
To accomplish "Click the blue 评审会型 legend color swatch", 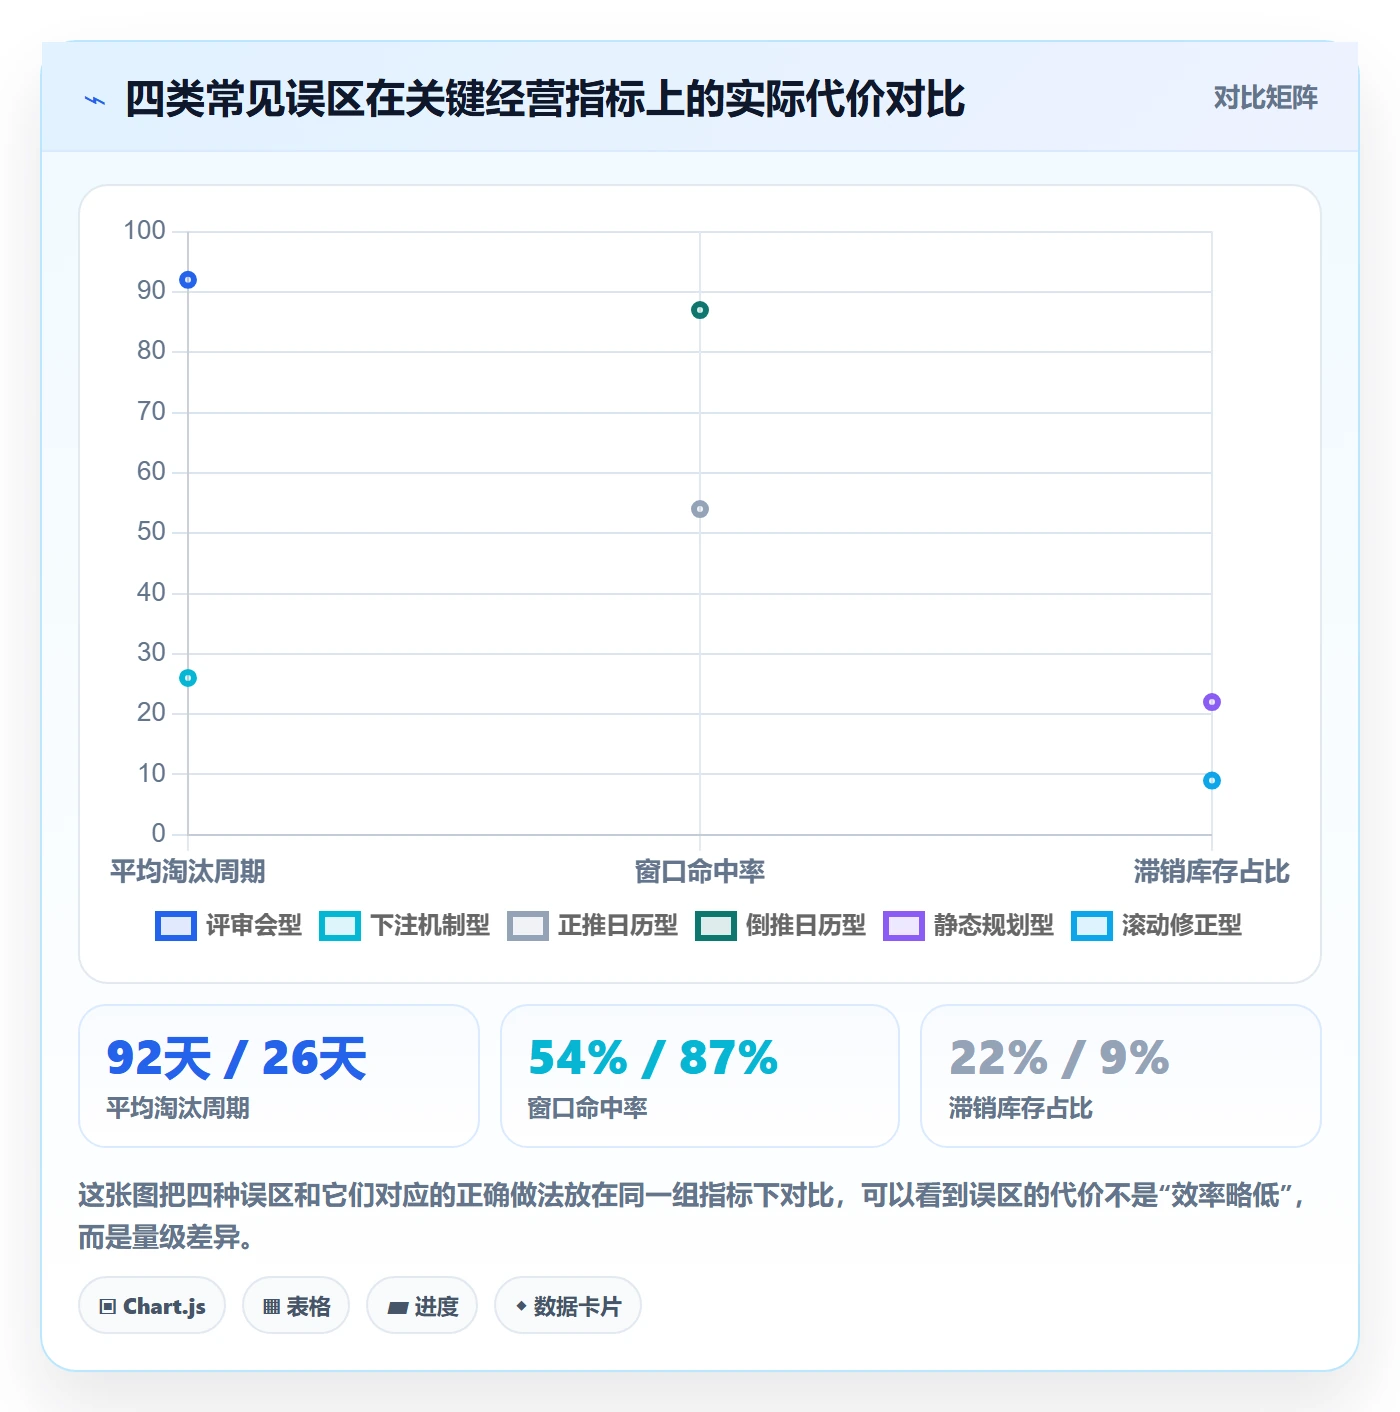I will pyautogui.click(x=176, y=926).
